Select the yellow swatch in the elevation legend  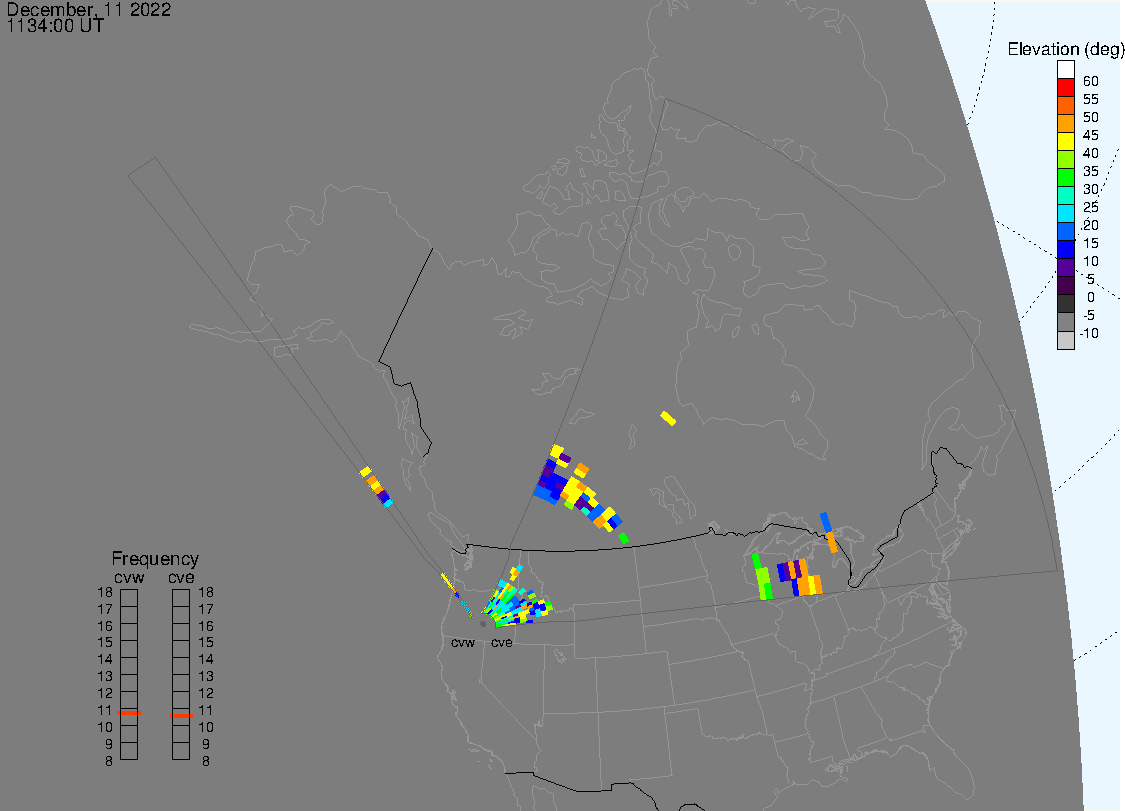[x=1065, y=141]
